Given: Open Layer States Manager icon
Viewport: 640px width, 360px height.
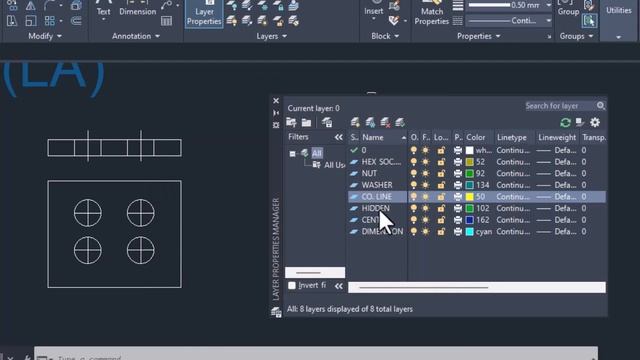Looking at the screenshot, I should 327,122.
